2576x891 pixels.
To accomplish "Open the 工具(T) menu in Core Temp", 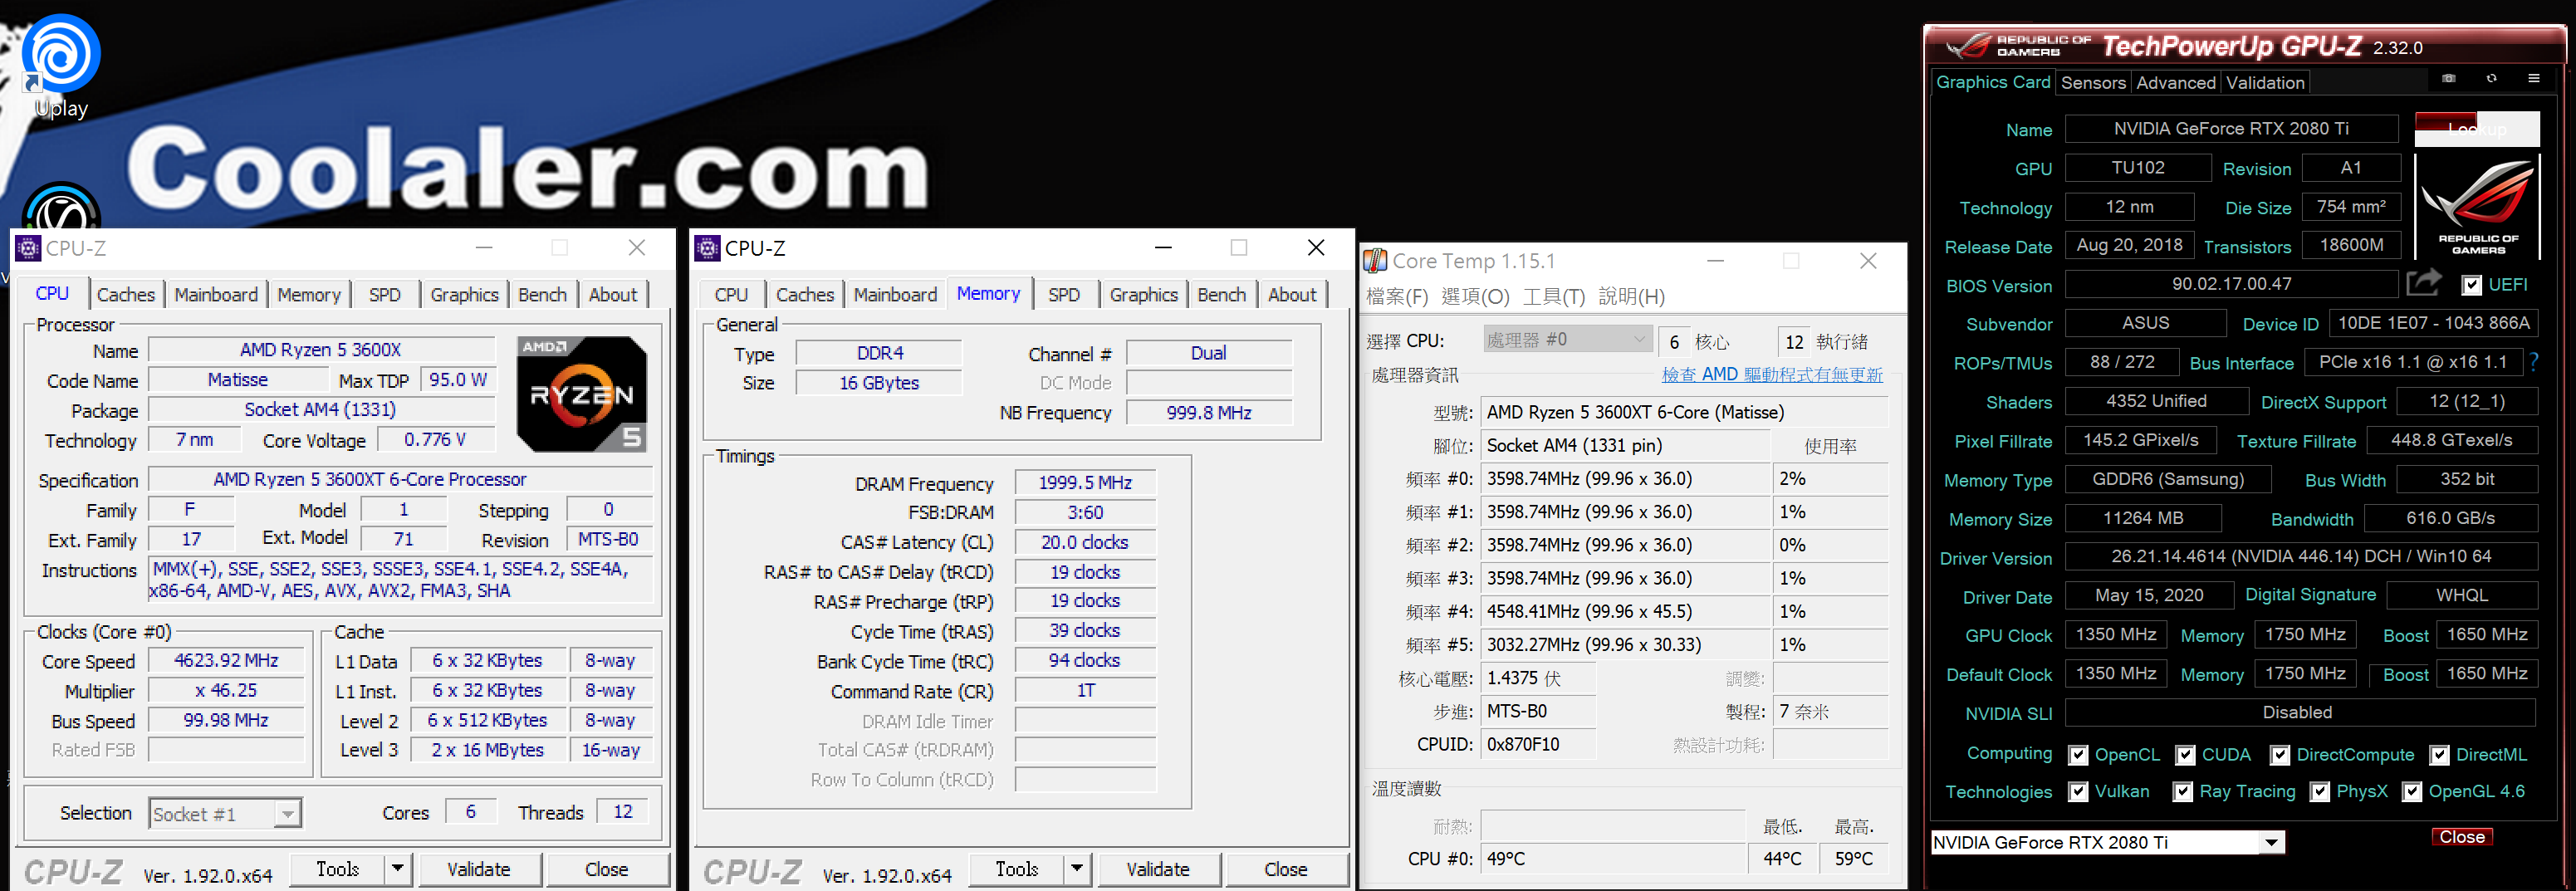I will [1553, 297].
